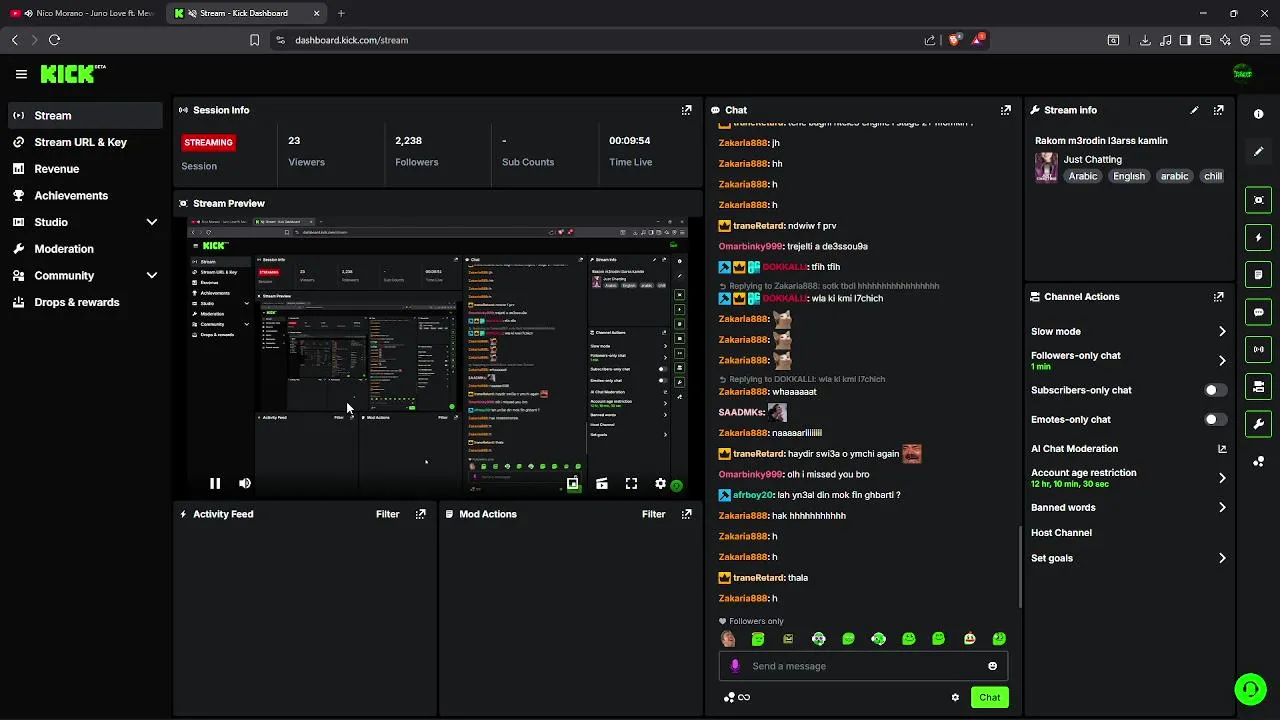Click username traneRetard saying thala
1280x720 pixels.
pyautogui.click(x=758, y=578)
